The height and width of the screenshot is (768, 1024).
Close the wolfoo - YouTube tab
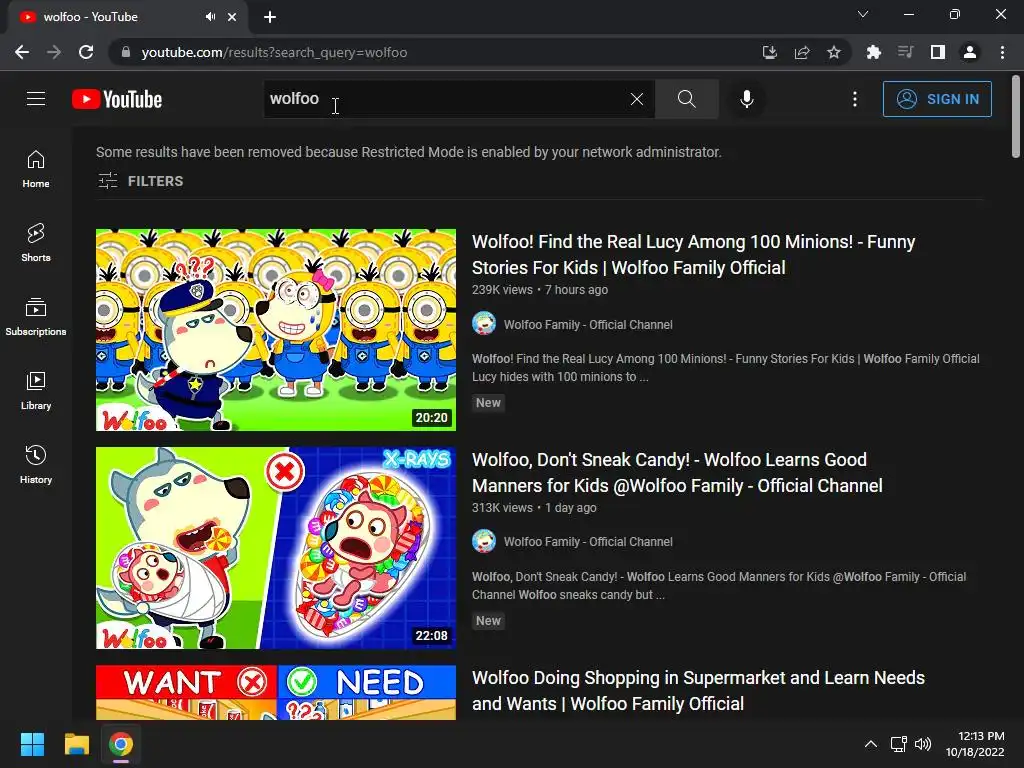point(232,17)
